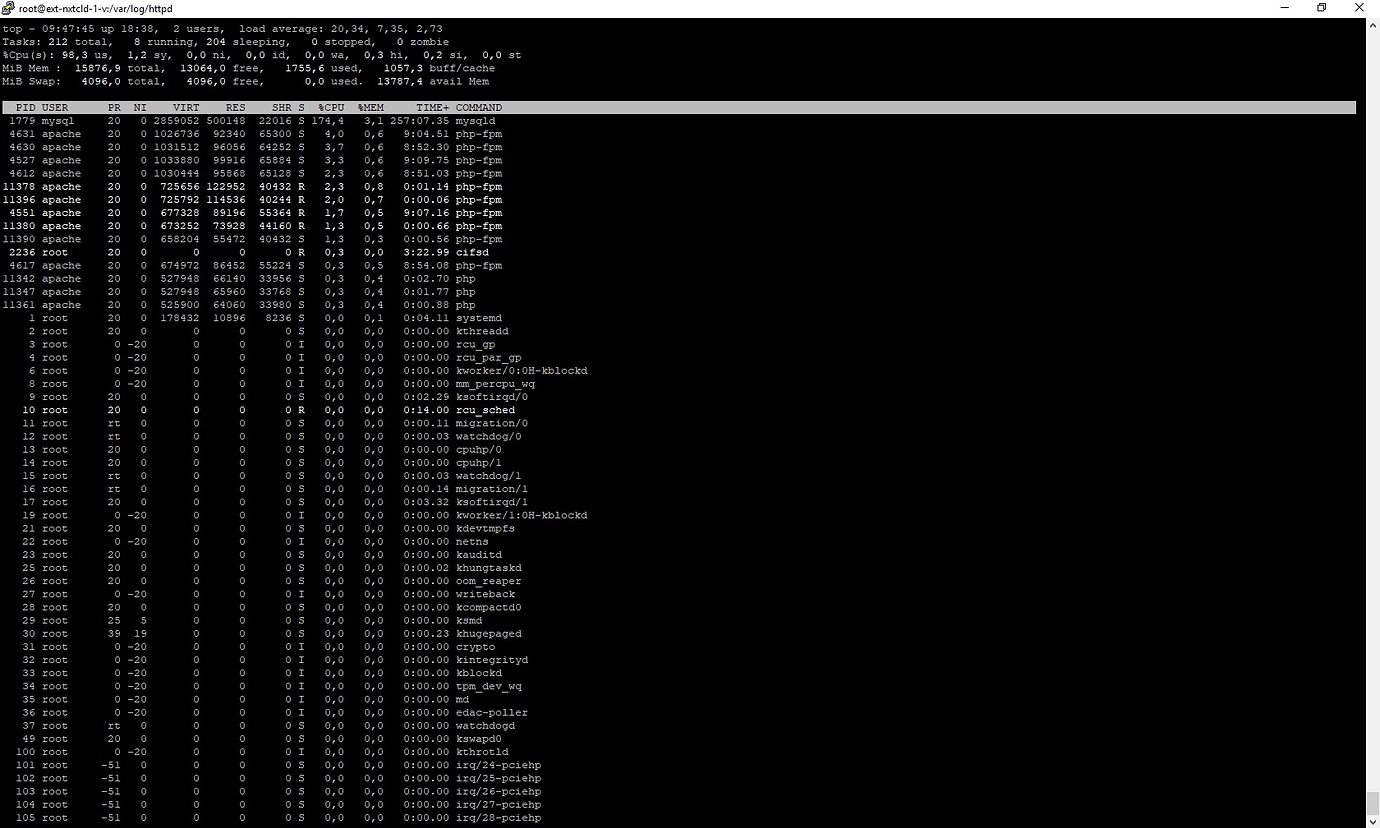1380x828 pixels.
Task: Click the ksmd command name
Action: [x=469, y=620]
